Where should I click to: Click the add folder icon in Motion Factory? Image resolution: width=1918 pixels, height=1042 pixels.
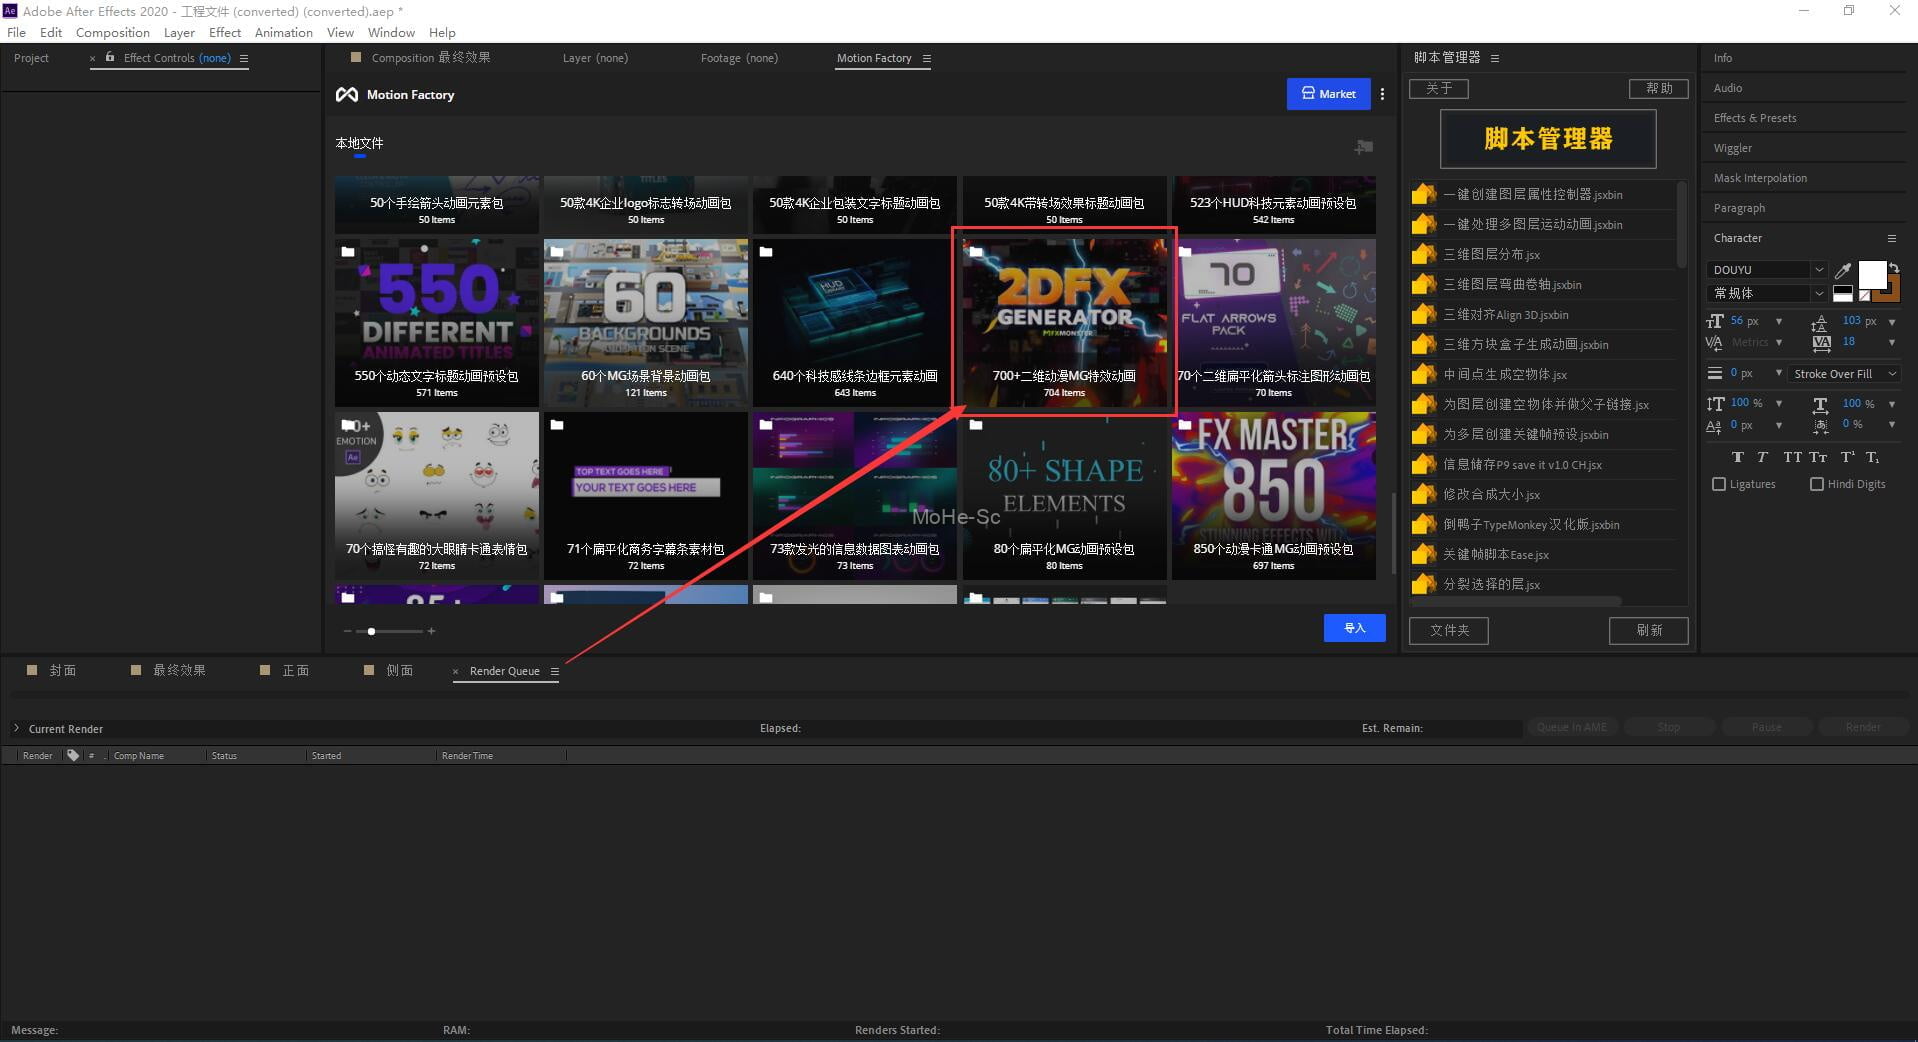coord(1363,147)
